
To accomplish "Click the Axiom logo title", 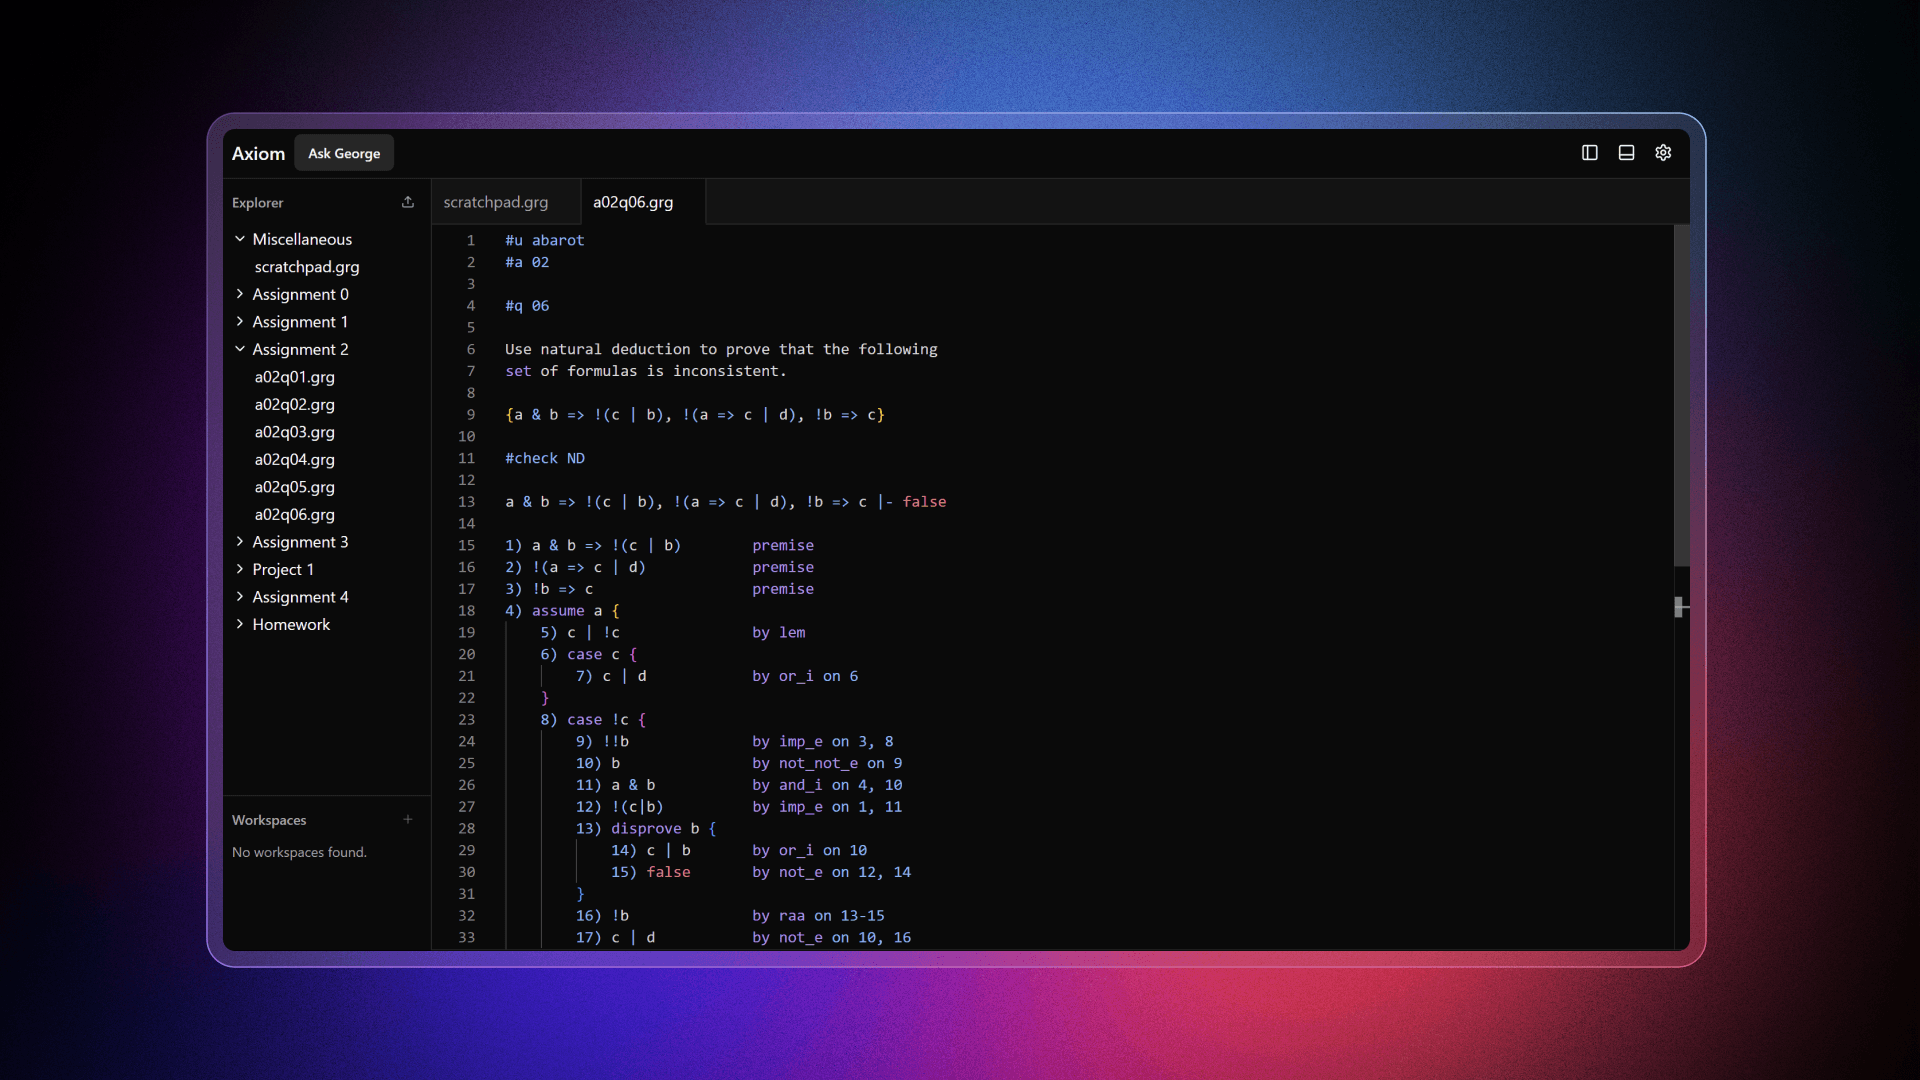I will tap(258, 153).
